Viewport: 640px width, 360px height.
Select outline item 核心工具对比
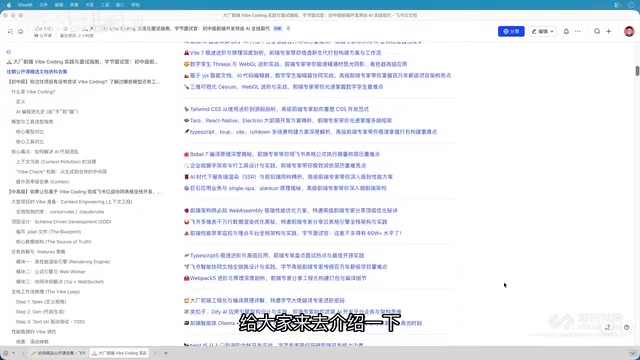[30, 142]
